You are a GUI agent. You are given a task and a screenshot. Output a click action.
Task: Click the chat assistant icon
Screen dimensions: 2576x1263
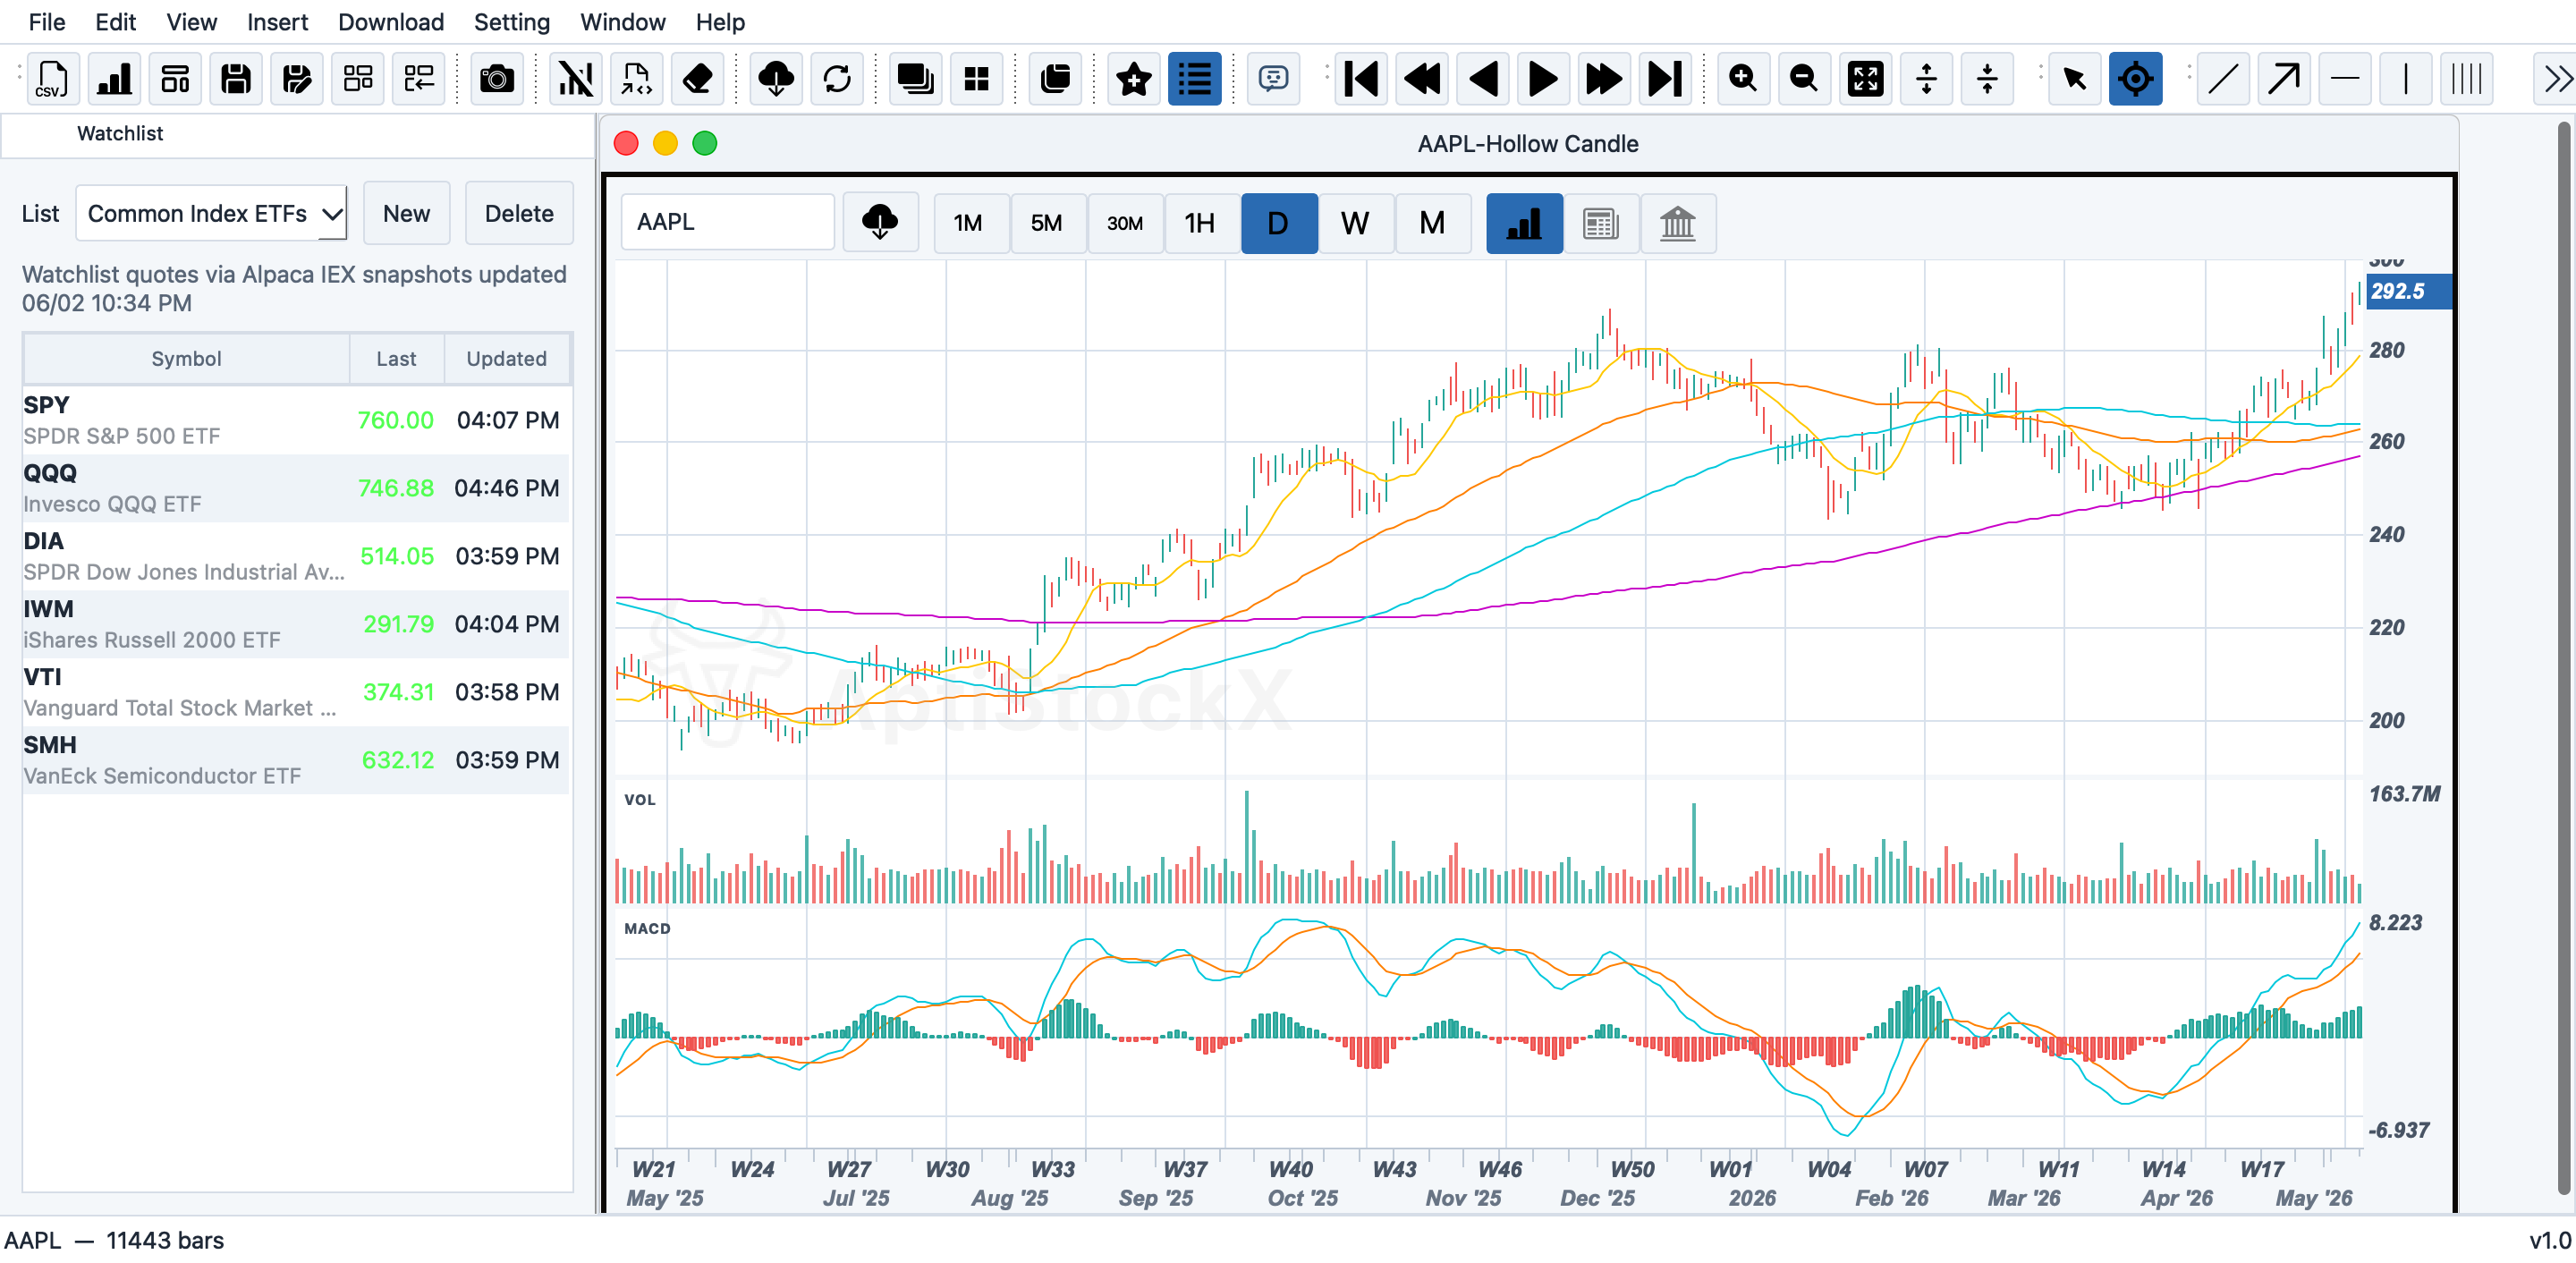coord(1273,78)
